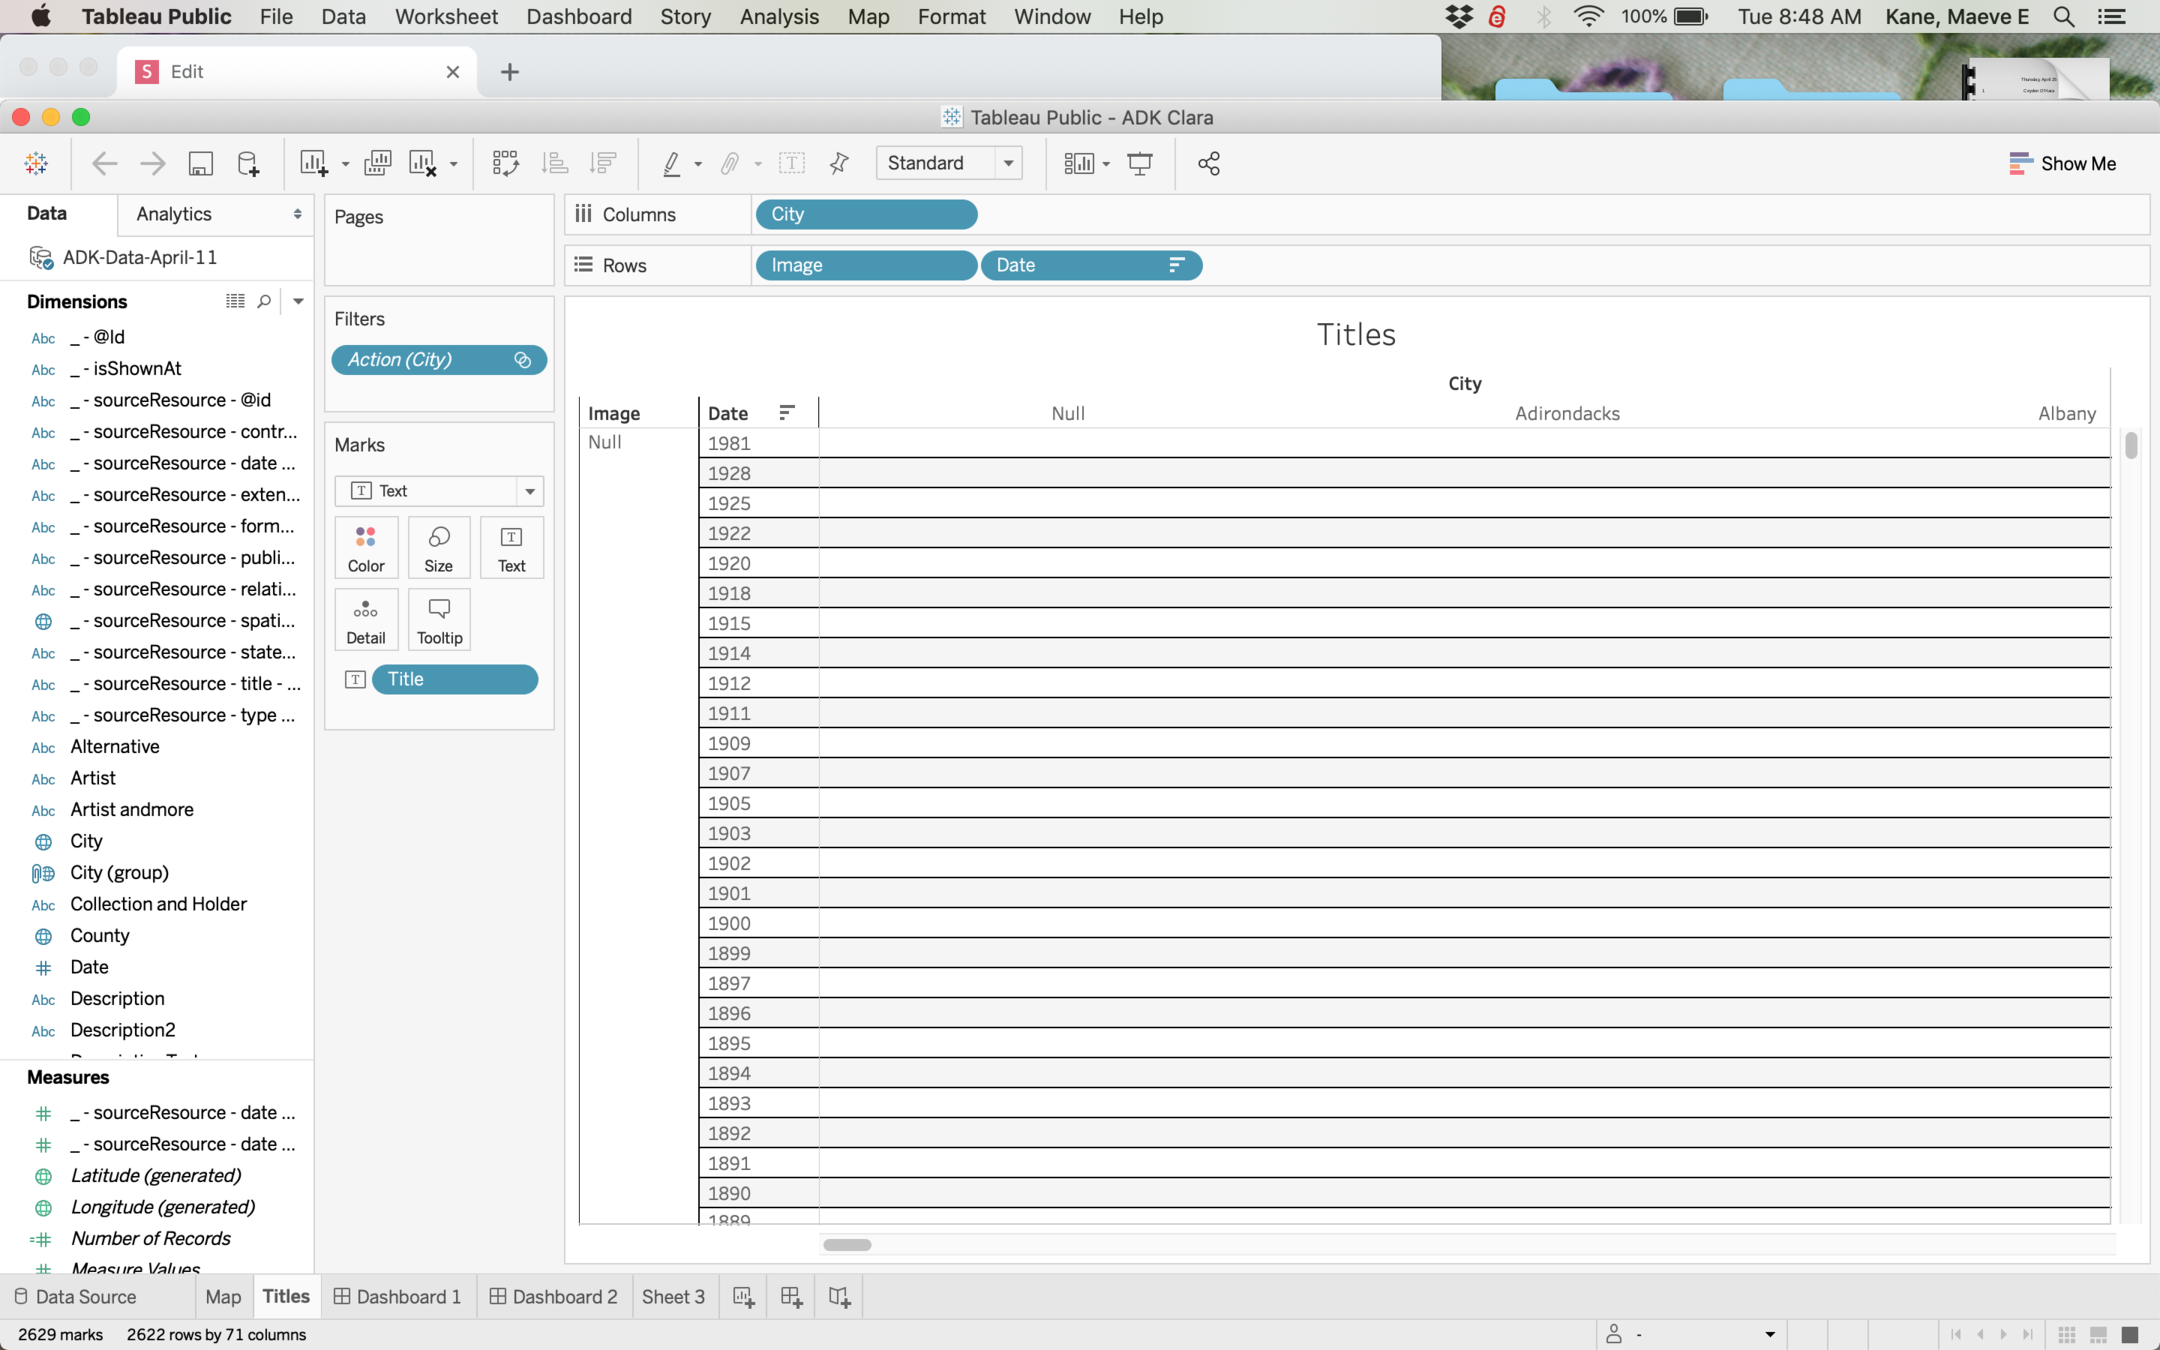This screenshot has height=1350, width=2160.
Task: Click the New Data Source icon
Action: click(x=248, y=164)
